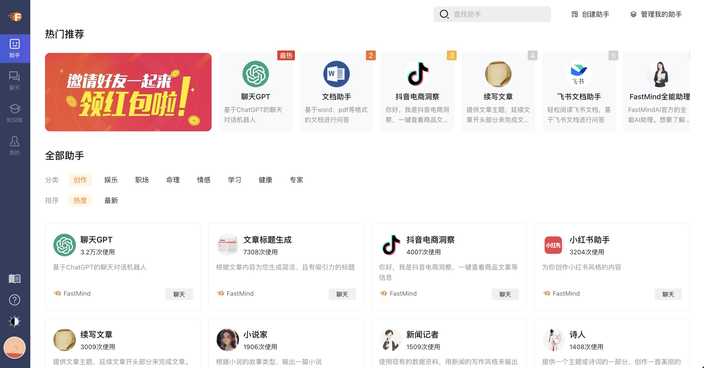Open the recommended 抖音电商洞察 TikTok icon

click(x=418, y=74)
